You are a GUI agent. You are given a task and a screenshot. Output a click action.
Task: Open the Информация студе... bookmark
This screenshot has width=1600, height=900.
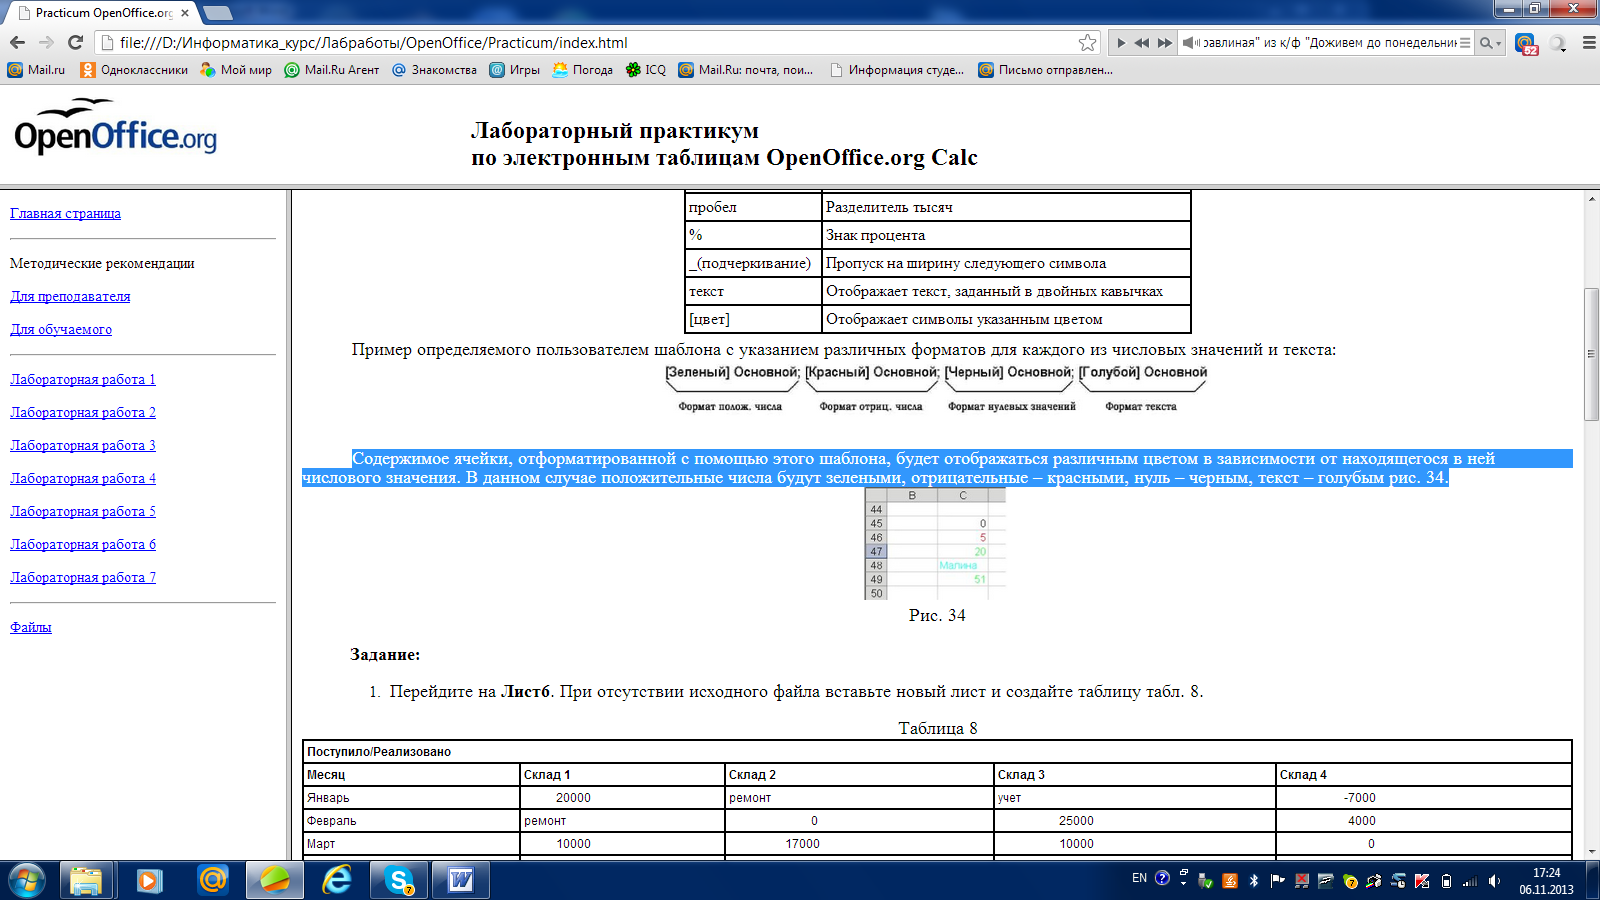pos(896,70)
